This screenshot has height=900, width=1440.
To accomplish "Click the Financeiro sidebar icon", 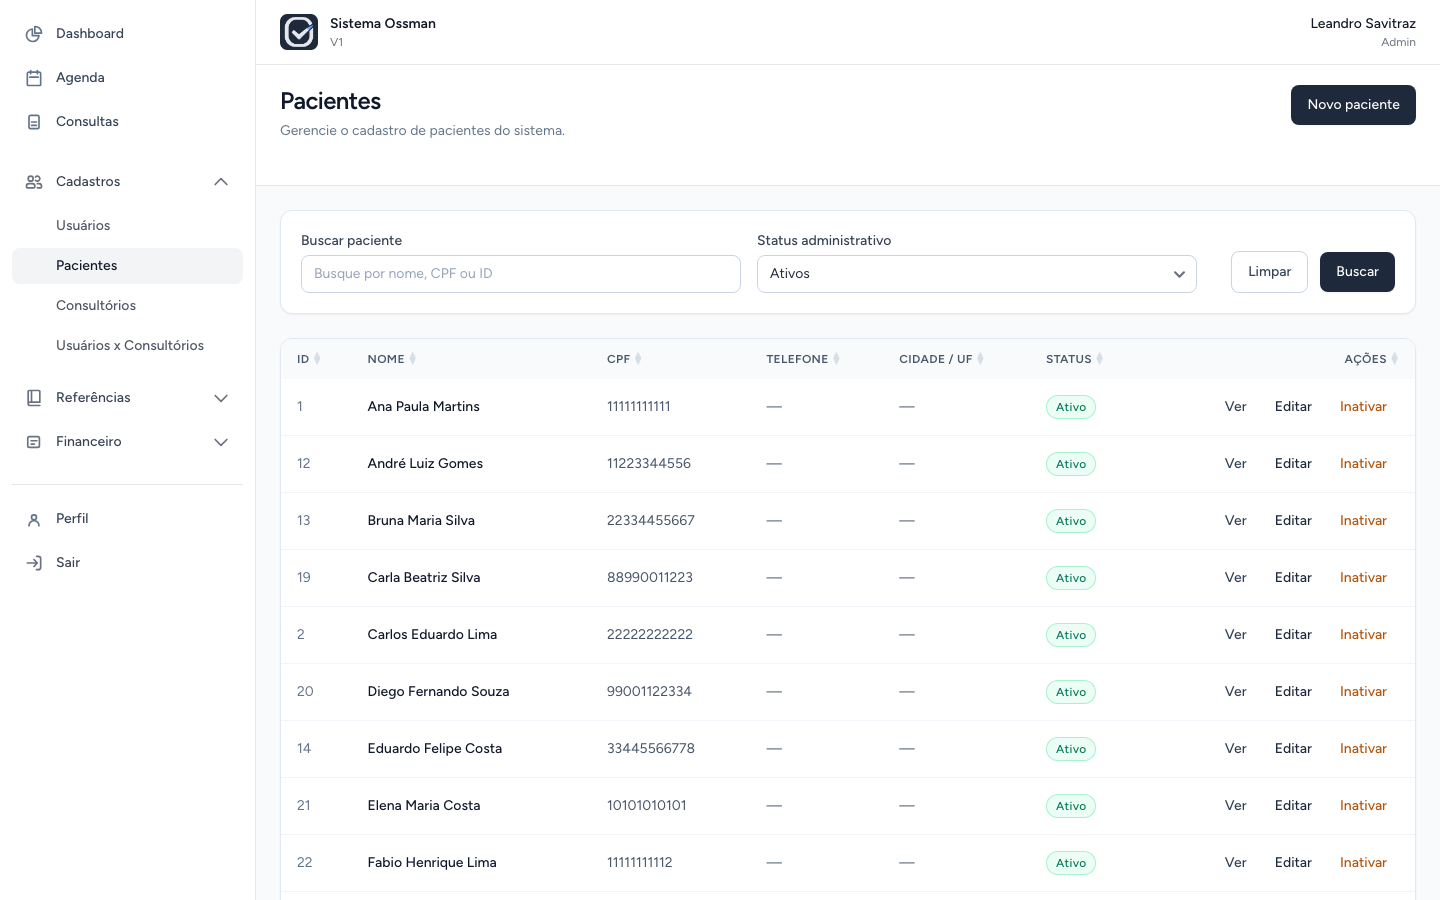I will tap(34, 442).
